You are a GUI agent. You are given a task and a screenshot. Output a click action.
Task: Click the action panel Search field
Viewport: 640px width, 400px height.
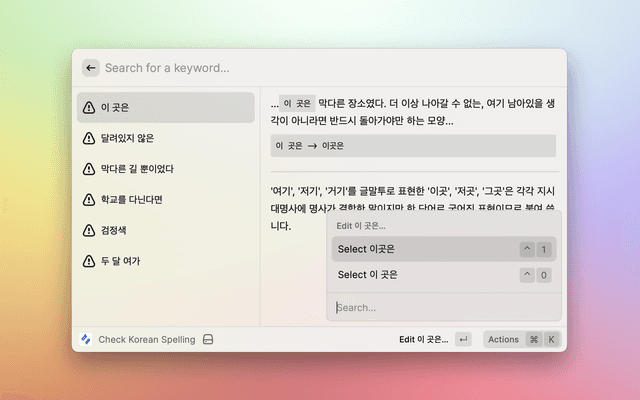point(440,308)
